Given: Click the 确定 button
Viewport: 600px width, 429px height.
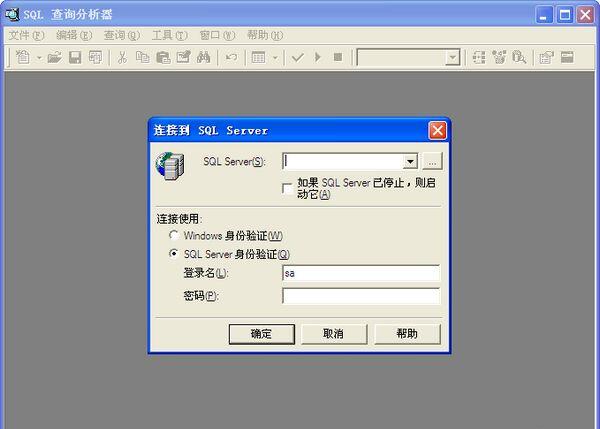Looking at the screenshot, I should click(x=262, y=334).
